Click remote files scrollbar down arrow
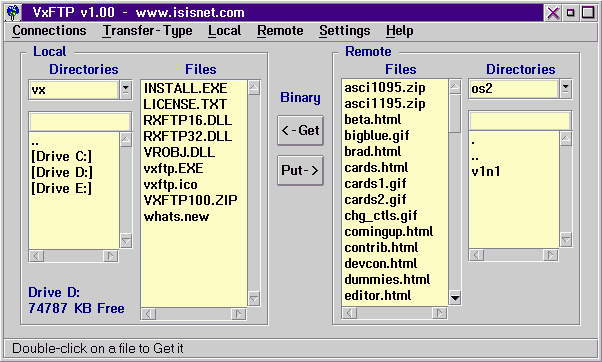Image resolution: width=602 pixels, height=362 pixels. 455,298
